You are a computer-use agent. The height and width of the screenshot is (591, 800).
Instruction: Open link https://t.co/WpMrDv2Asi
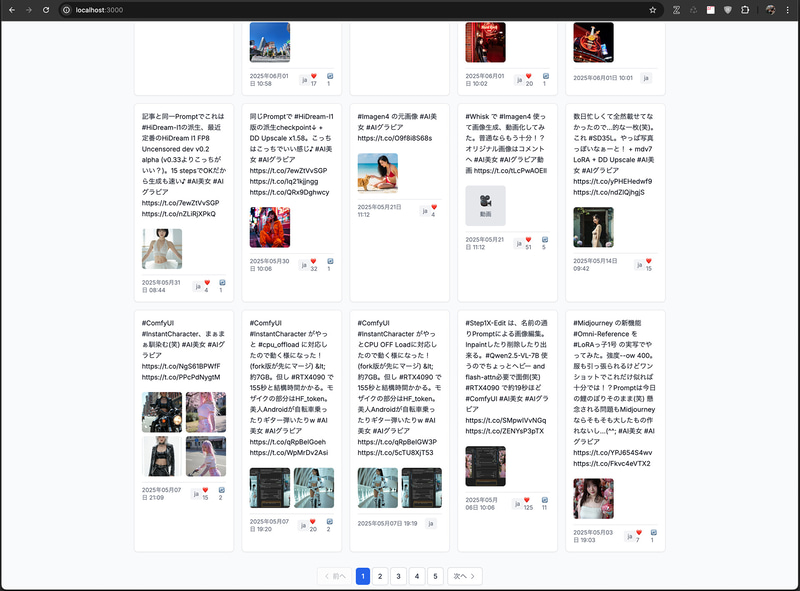pyautogui.click(x=289, y=453)
